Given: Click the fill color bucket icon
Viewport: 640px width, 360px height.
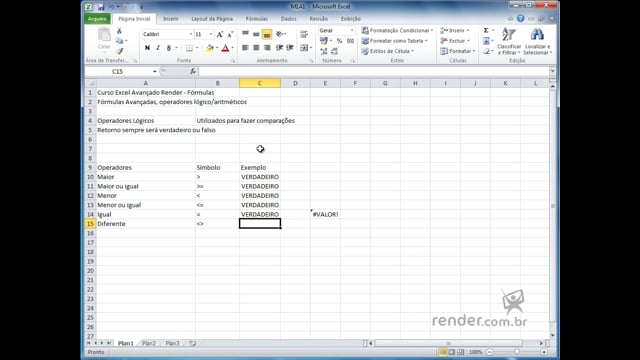Looking at the screenshot, I should click(x=210, y=48).
